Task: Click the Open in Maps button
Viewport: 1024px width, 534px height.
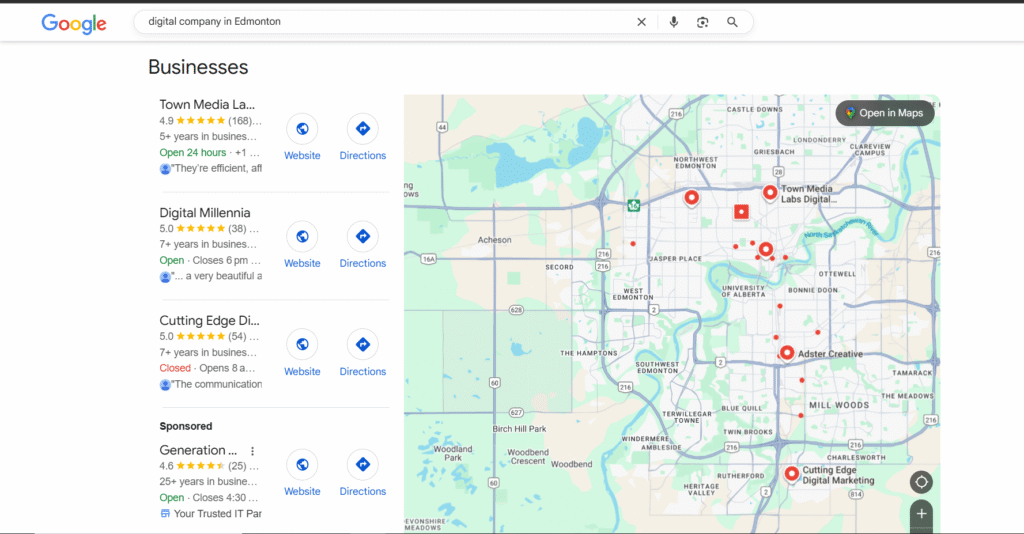Action: click(885, 113)
